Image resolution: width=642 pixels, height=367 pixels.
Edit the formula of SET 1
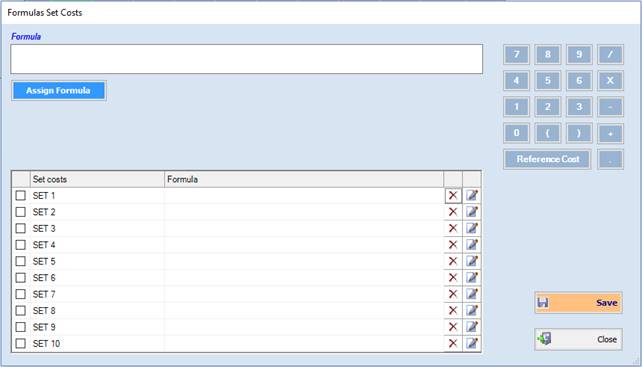click(472, 195)
